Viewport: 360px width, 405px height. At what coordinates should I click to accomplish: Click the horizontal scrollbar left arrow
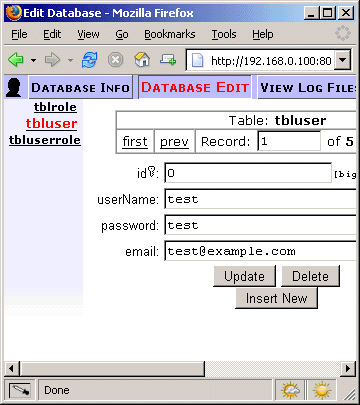[x=12, y=369]
